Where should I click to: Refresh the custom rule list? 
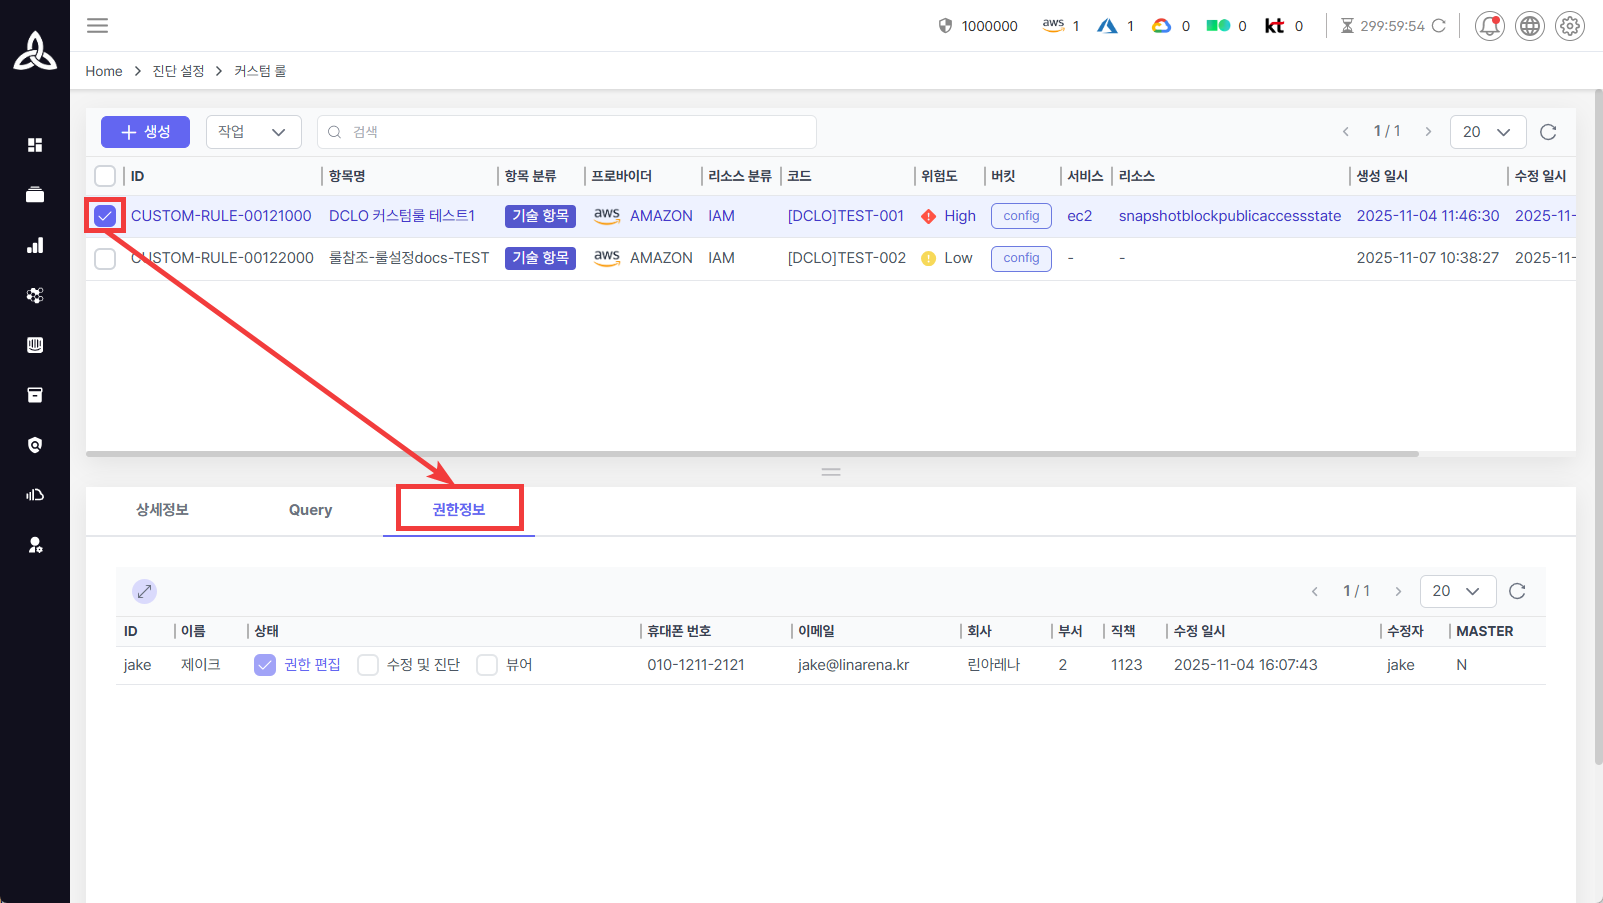(x=1548, y=132)
